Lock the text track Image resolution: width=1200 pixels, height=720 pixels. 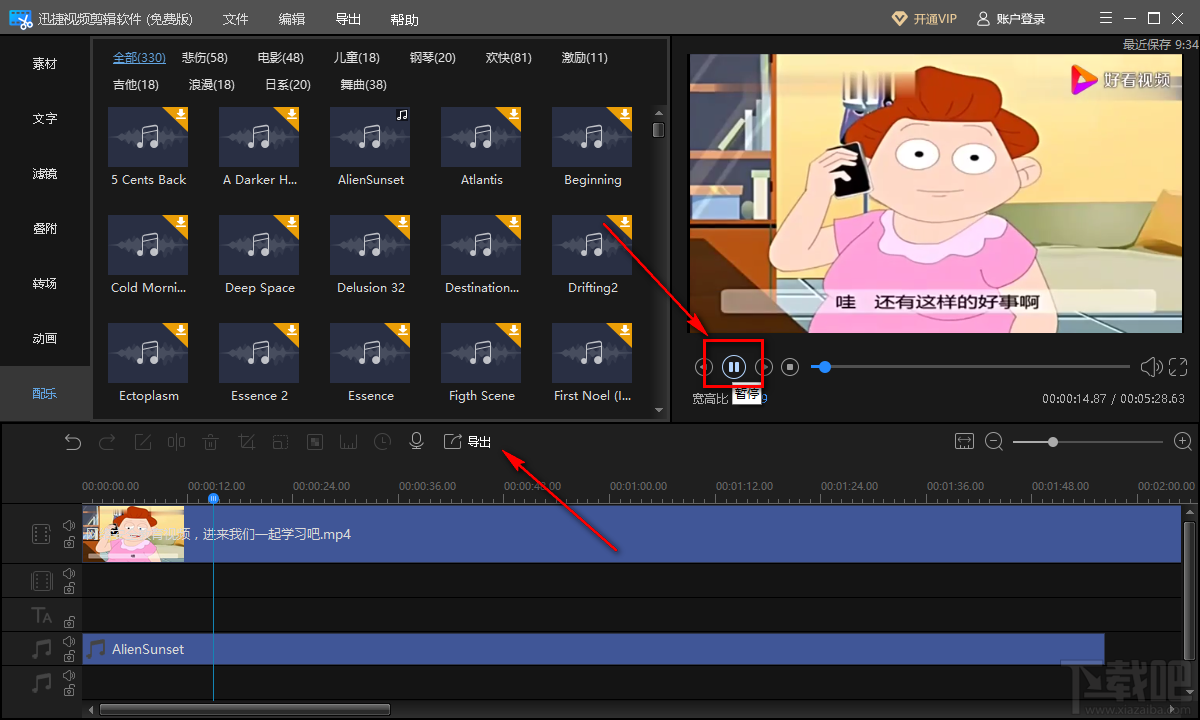click(69, 622)
